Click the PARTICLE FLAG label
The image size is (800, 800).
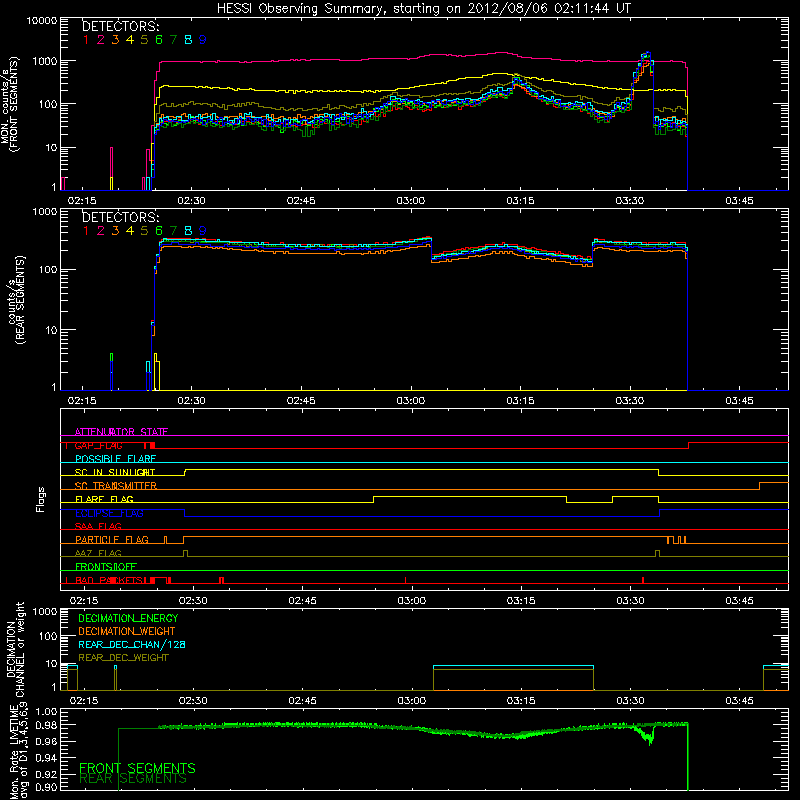[112, 540]
